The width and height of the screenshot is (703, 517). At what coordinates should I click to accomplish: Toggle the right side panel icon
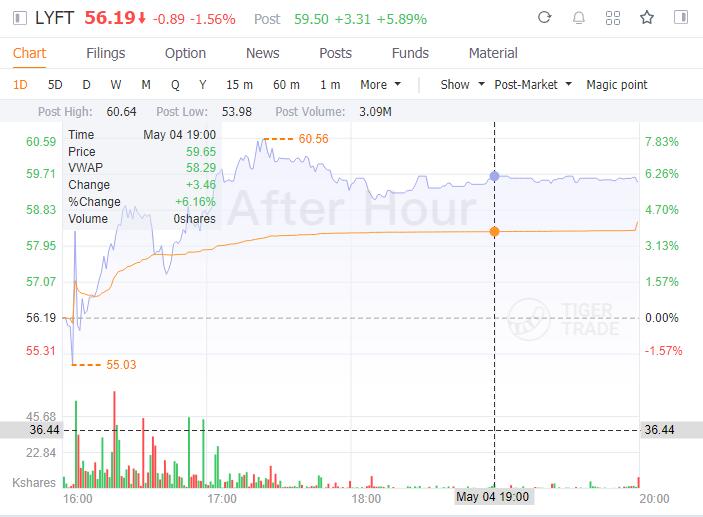tap(681, 17)
